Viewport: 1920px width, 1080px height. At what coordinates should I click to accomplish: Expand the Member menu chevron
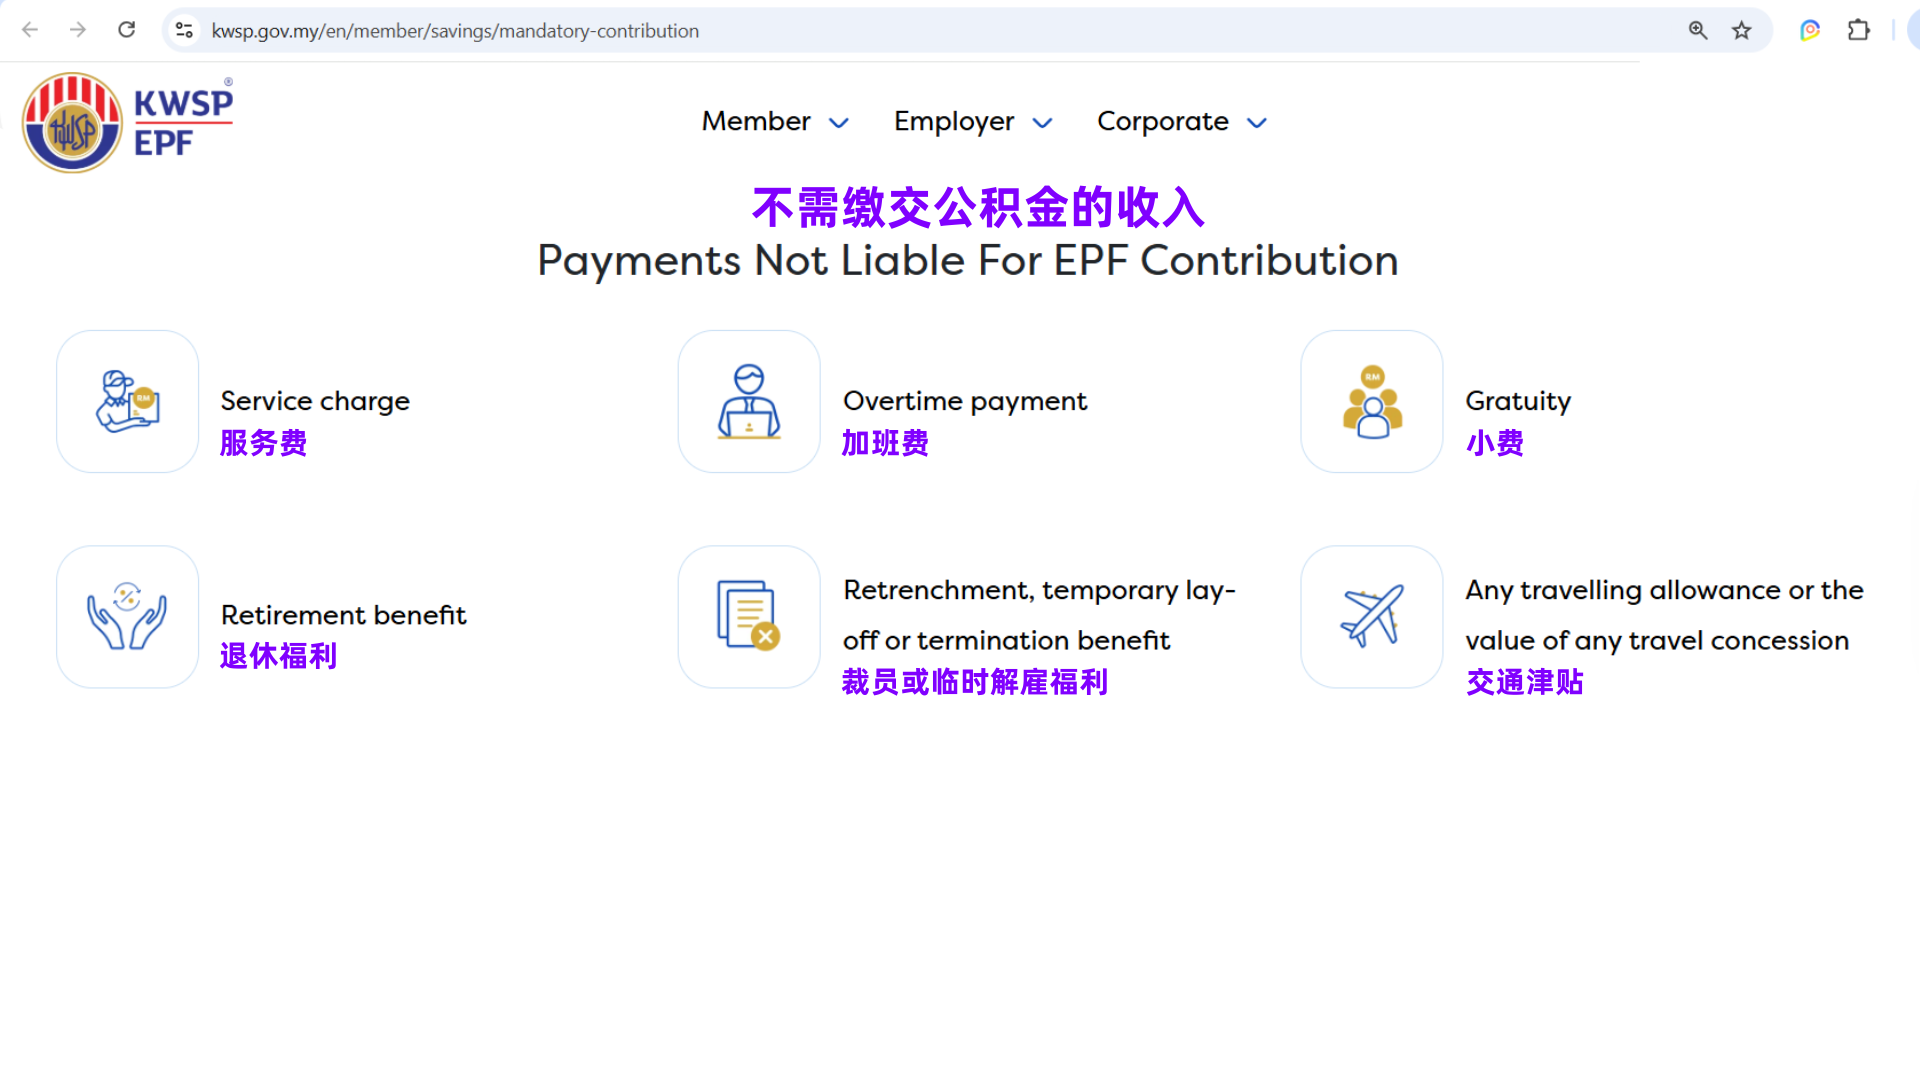[x=839, y=123]
